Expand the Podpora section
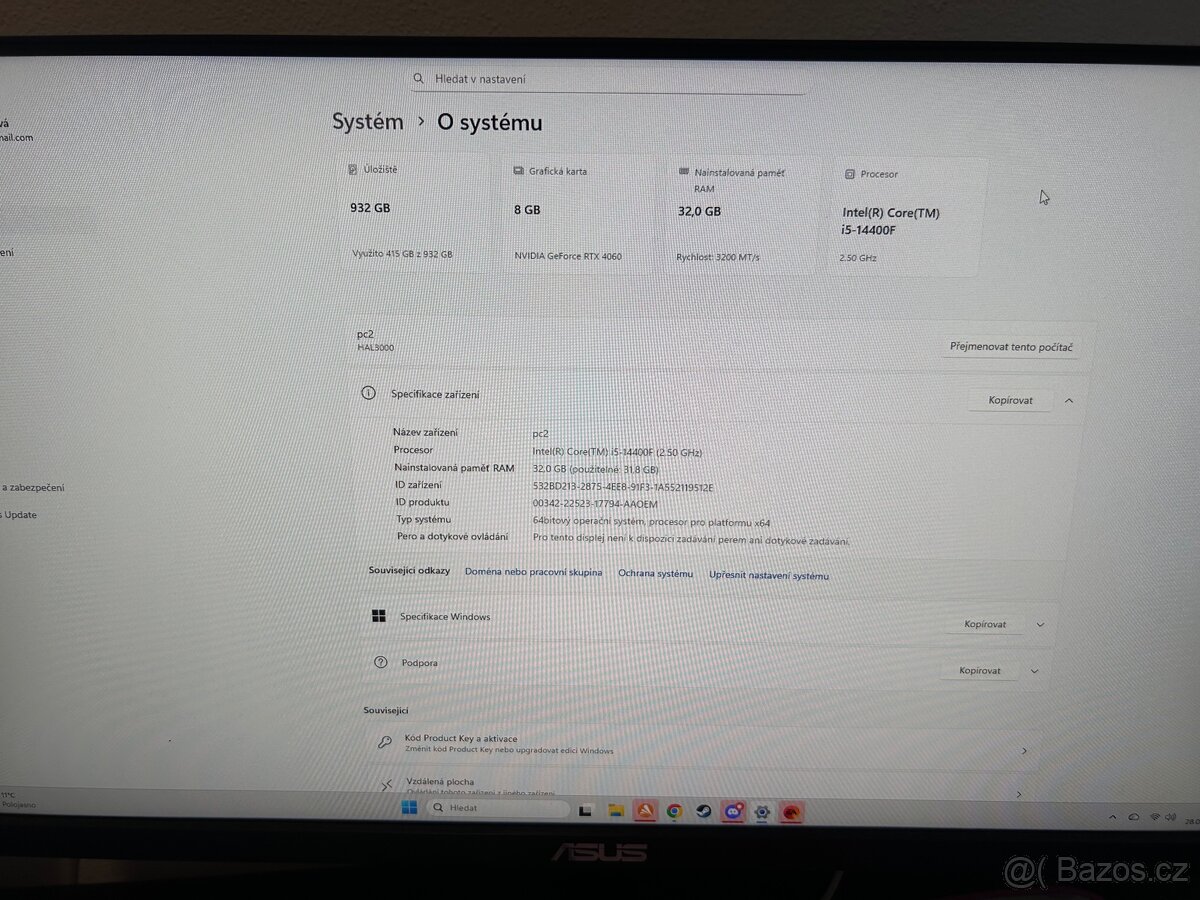1200x900 pixels. pyautogui.click(x=1040, y=670)
